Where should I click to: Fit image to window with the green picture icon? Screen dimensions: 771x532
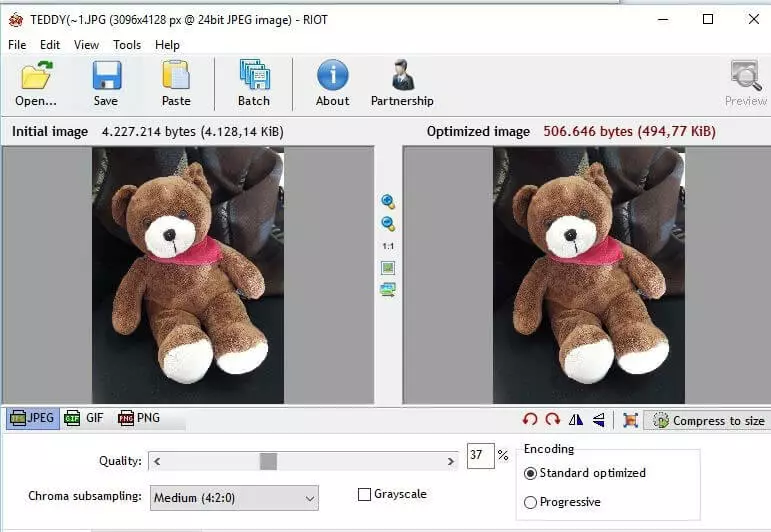pos(388,268)
